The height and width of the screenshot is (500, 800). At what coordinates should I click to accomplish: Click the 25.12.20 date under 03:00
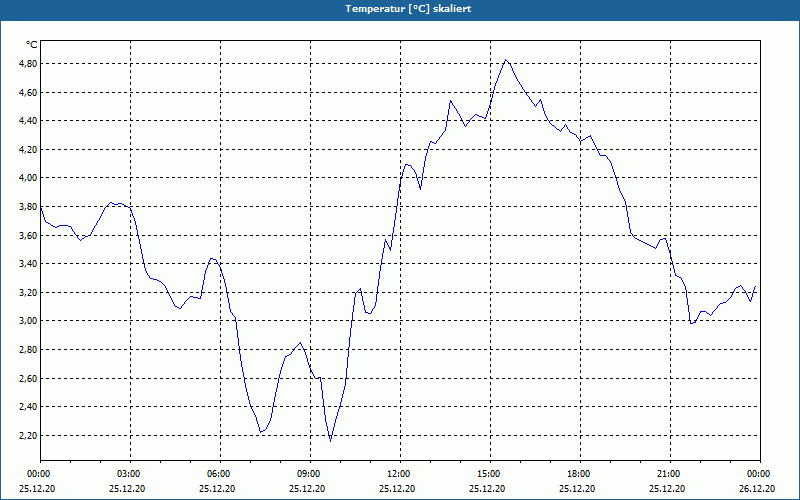(127, 488)
